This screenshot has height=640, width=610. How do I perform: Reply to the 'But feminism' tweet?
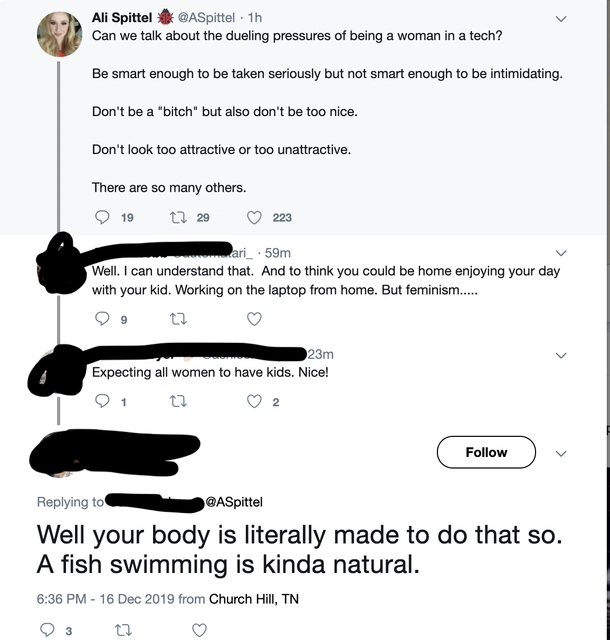point(102,318)
